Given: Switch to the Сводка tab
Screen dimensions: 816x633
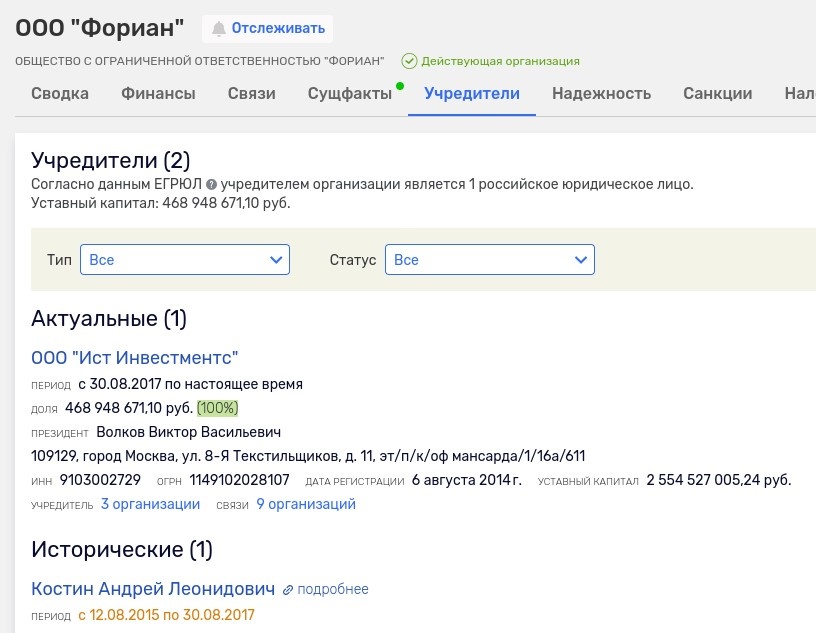Looking at the screenshot, I should (61, 93).
